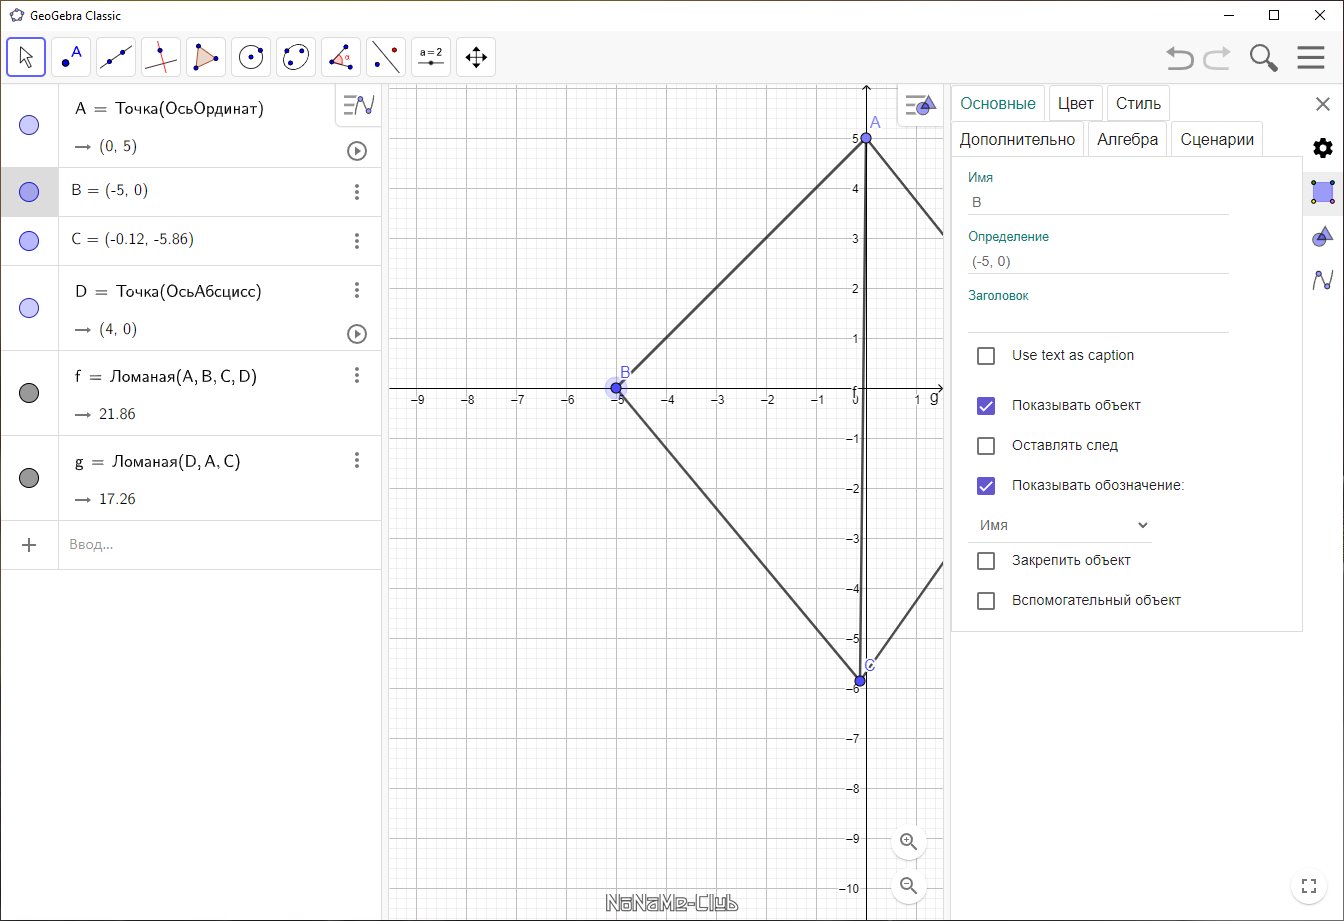Viewport: 1344px width, 921px height.
Task: Switch to the 'Цвет' tab
Action: 1076,103
